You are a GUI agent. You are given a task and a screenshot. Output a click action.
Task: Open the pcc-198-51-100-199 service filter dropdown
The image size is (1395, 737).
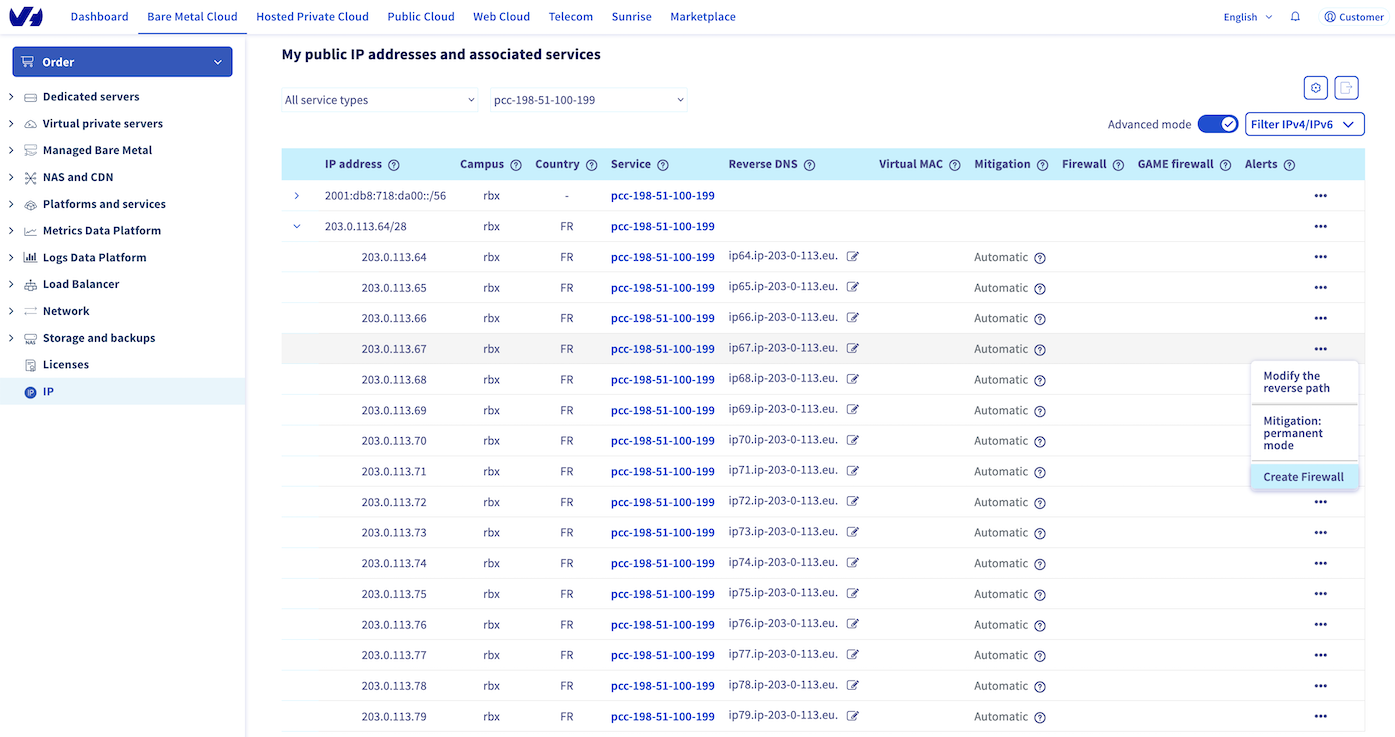tap(588, 100)
